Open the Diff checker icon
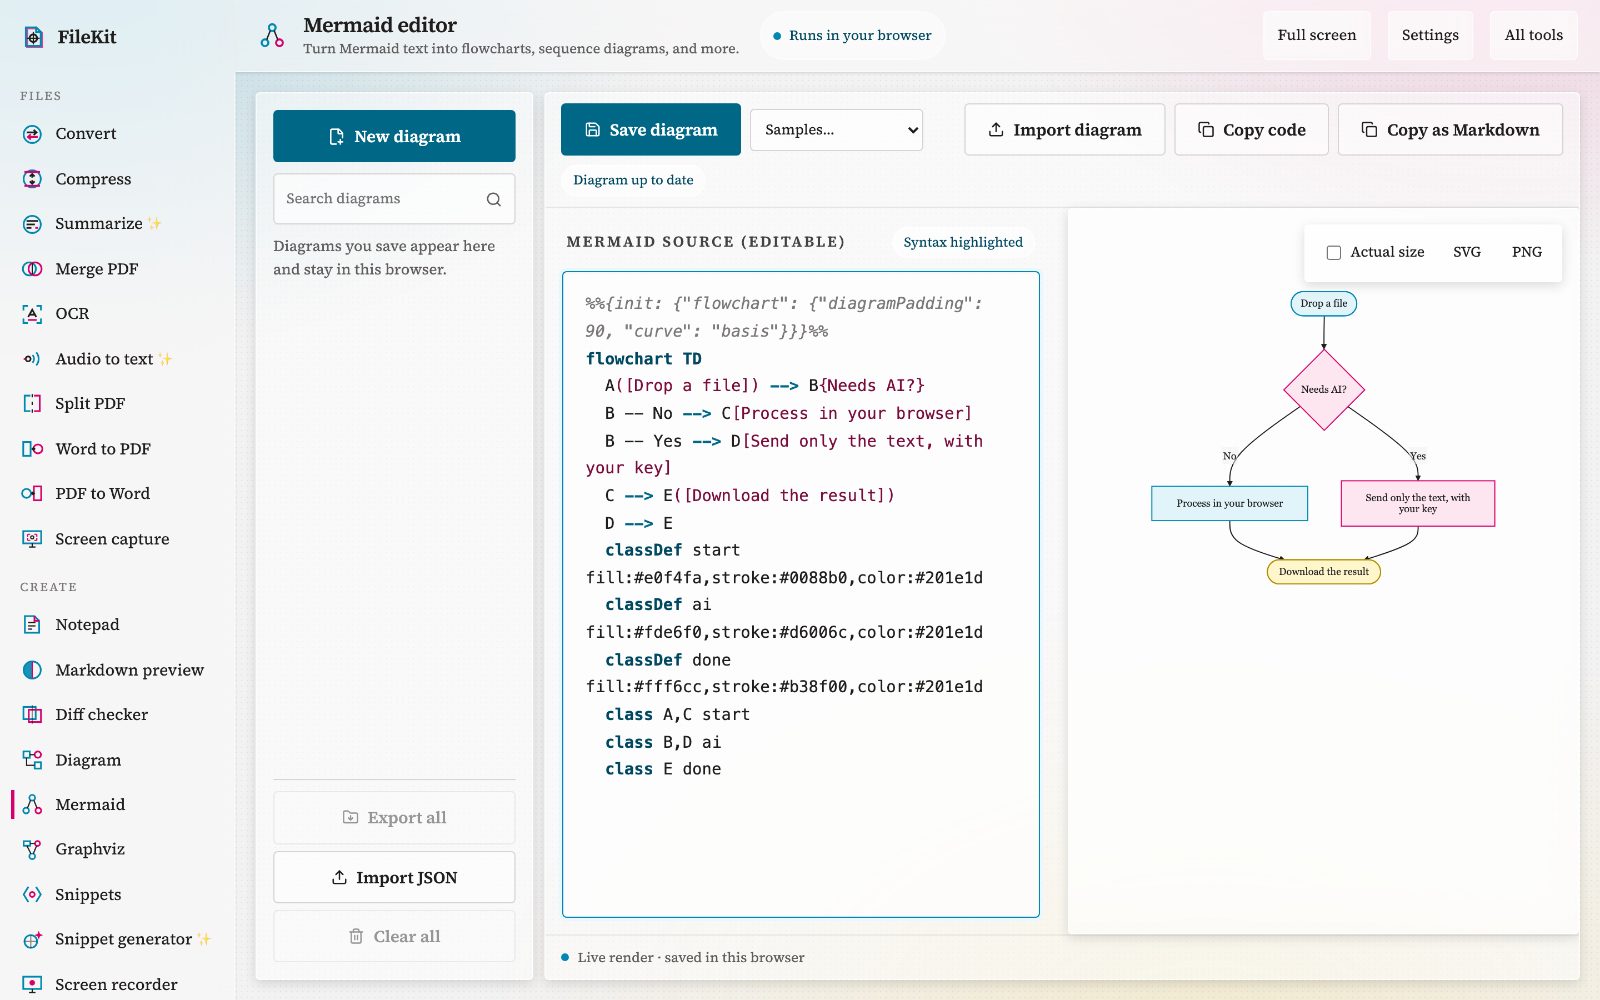Viewport: 1600px width, 1000px height. 32,715
